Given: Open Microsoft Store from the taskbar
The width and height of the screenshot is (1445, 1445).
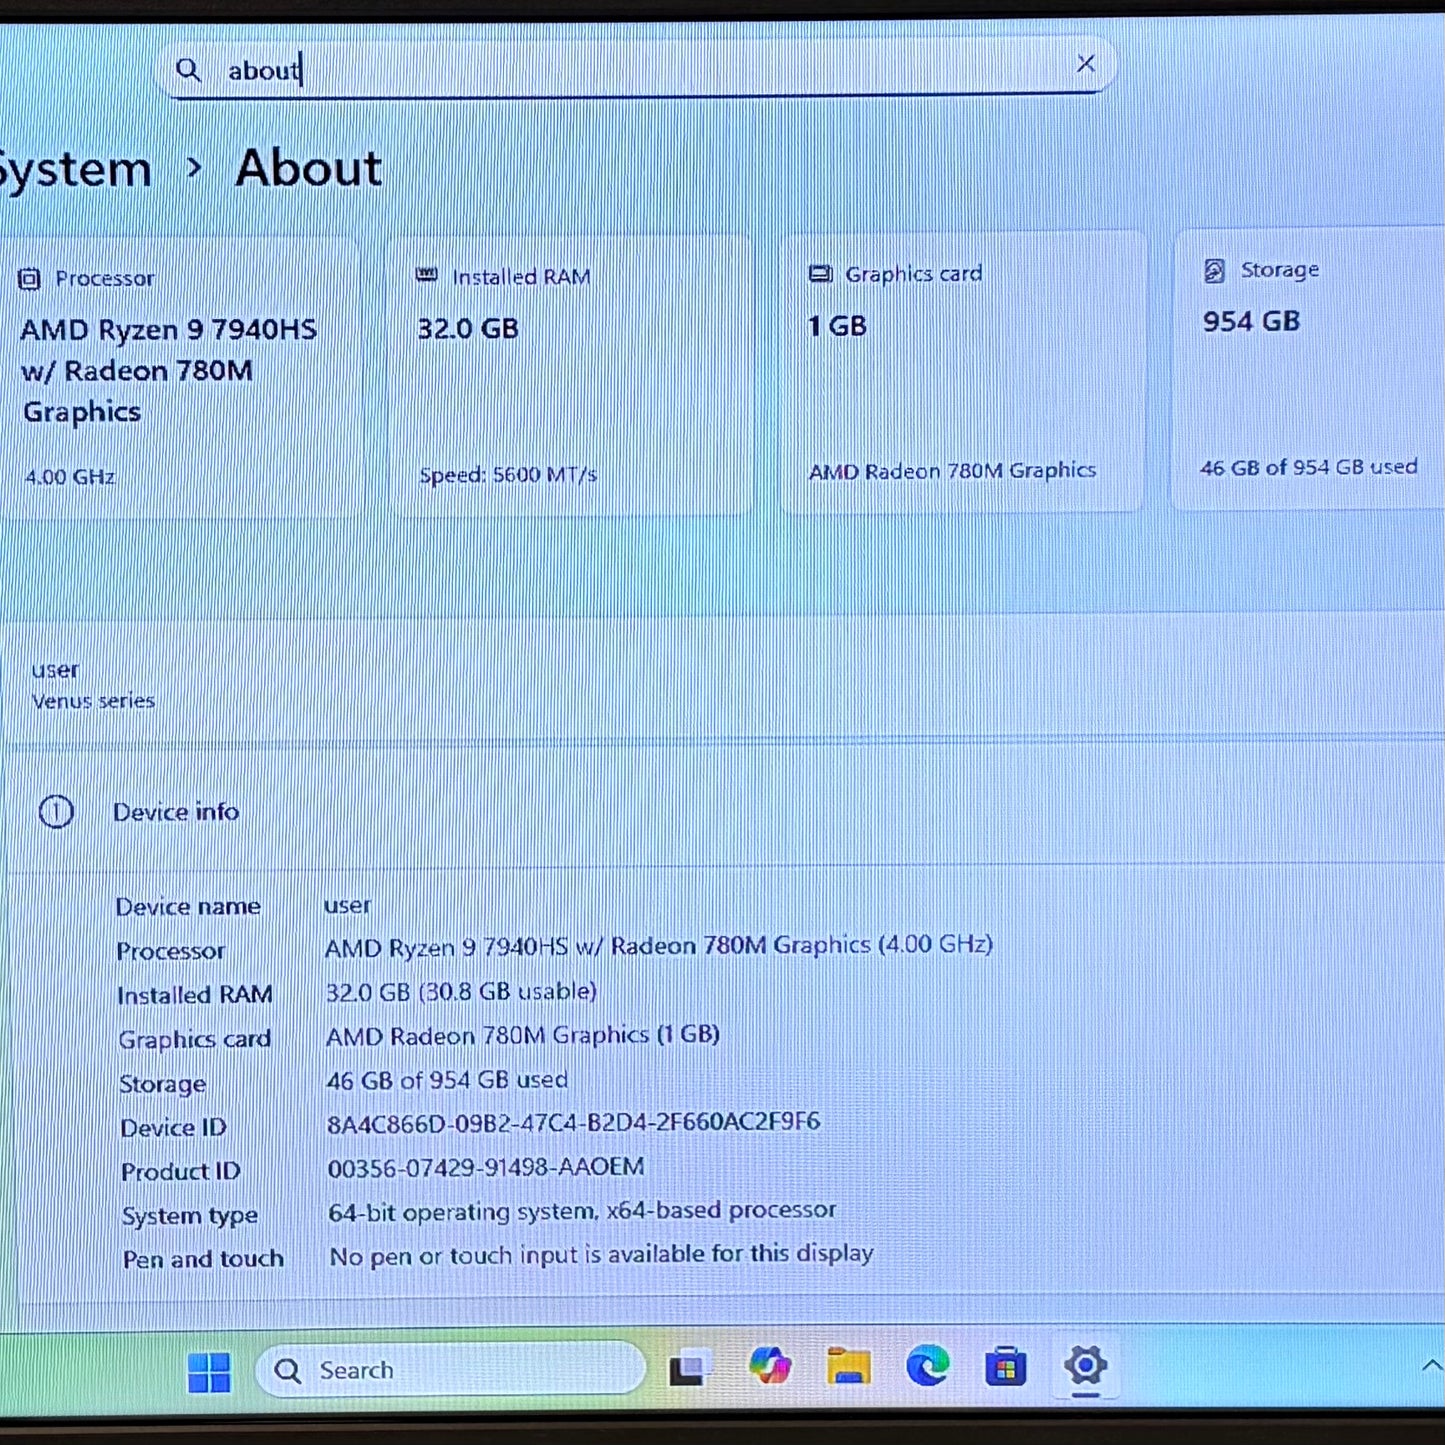Looking at the screenshot, I should click(x=1005, y=1365).
